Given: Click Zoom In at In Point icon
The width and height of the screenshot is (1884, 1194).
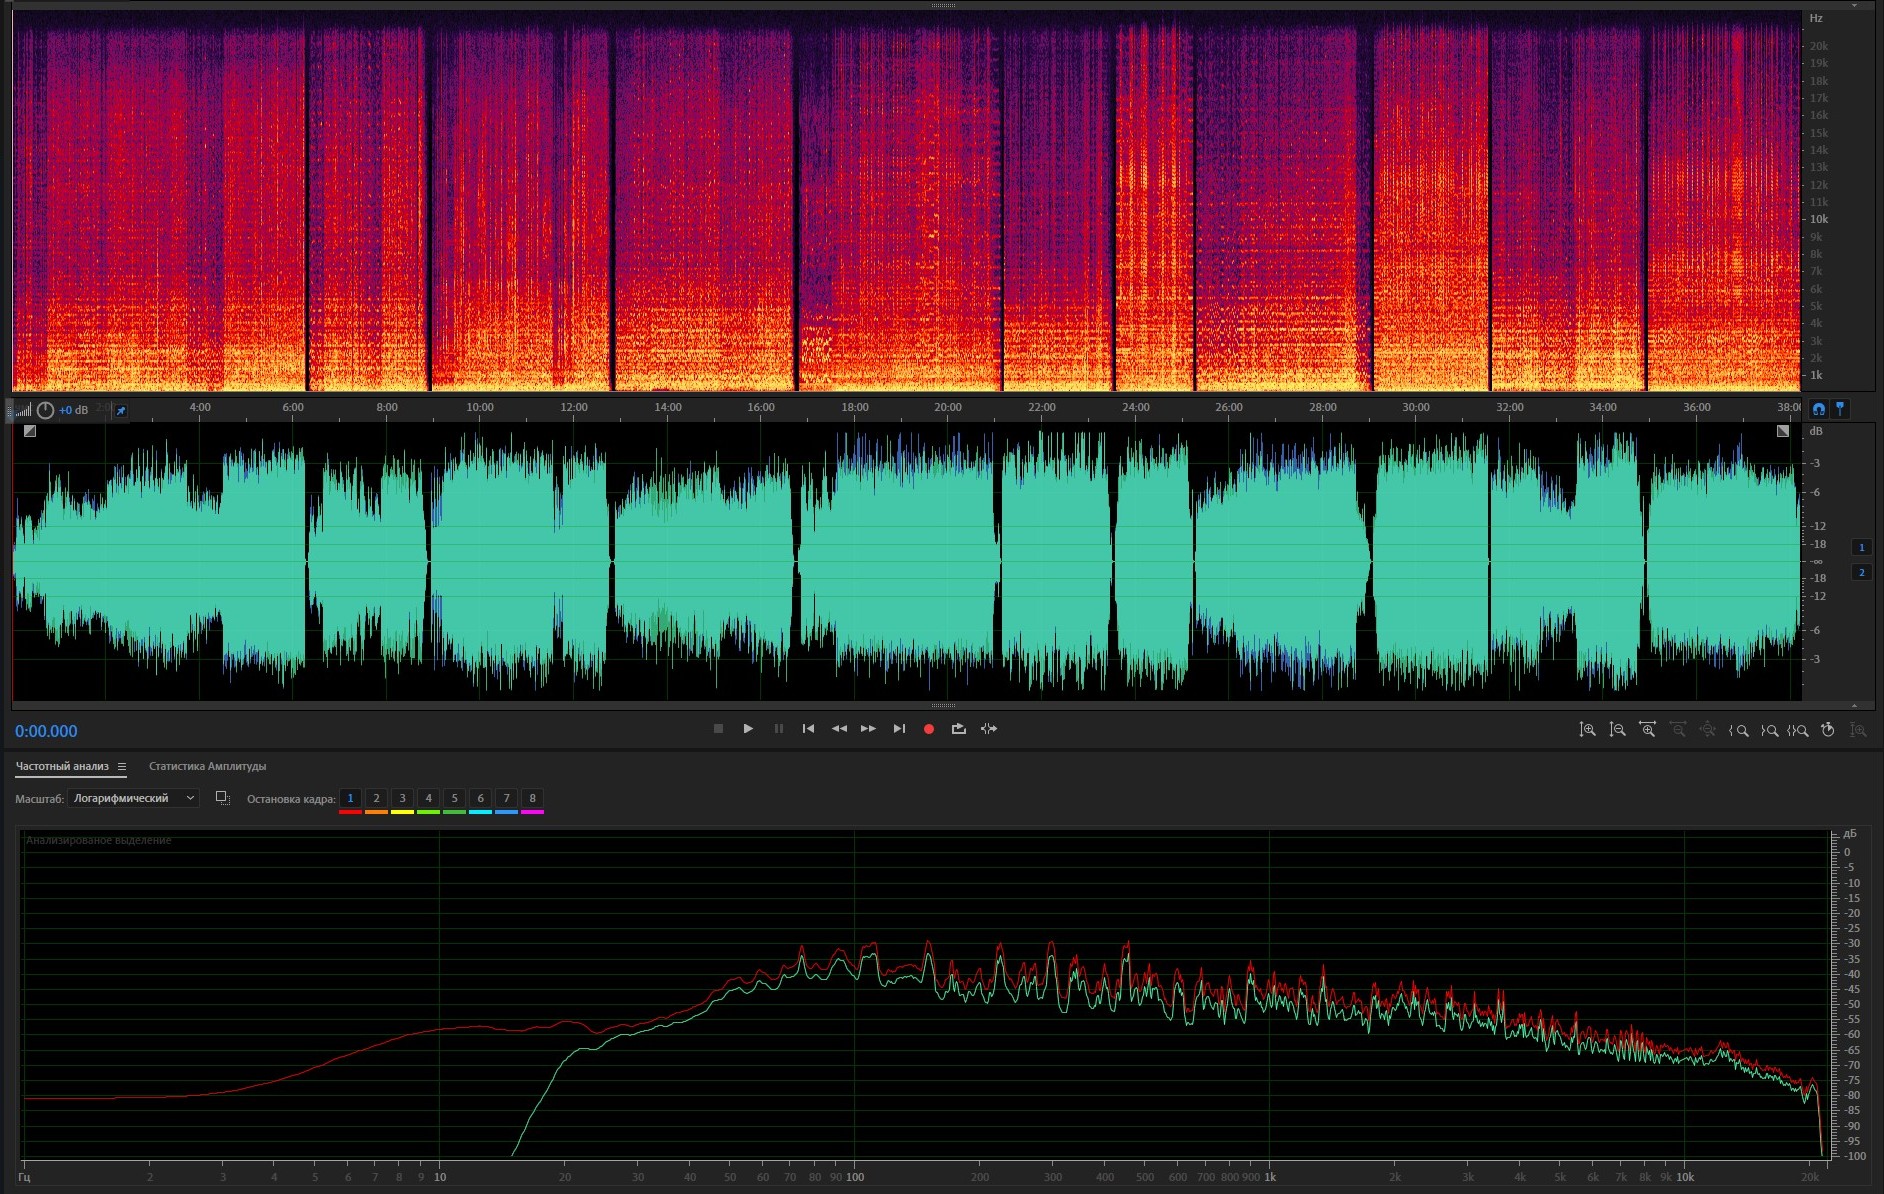Looking at the screenshot, I should (1739, 730).
